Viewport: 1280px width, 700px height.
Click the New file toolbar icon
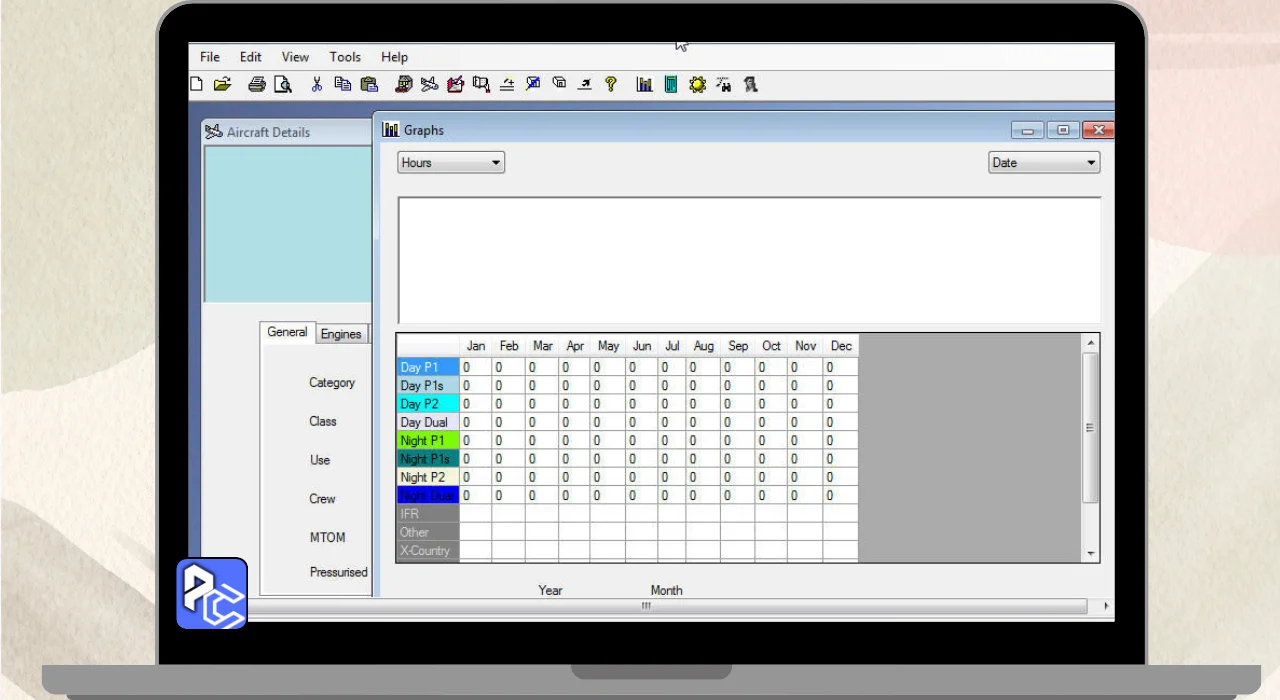click(x=196, y=85)
